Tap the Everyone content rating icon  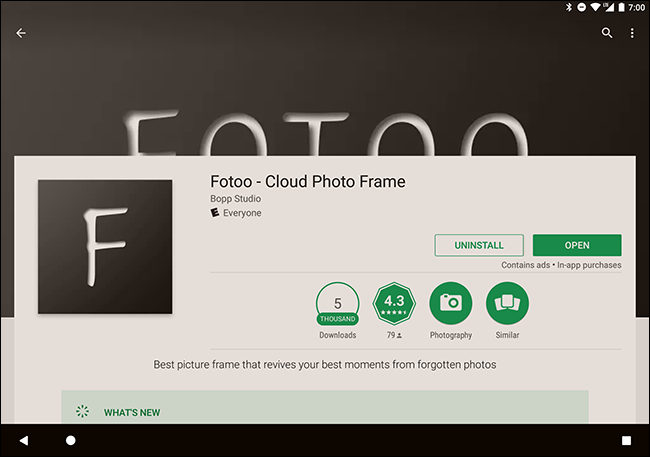(215, 213)
